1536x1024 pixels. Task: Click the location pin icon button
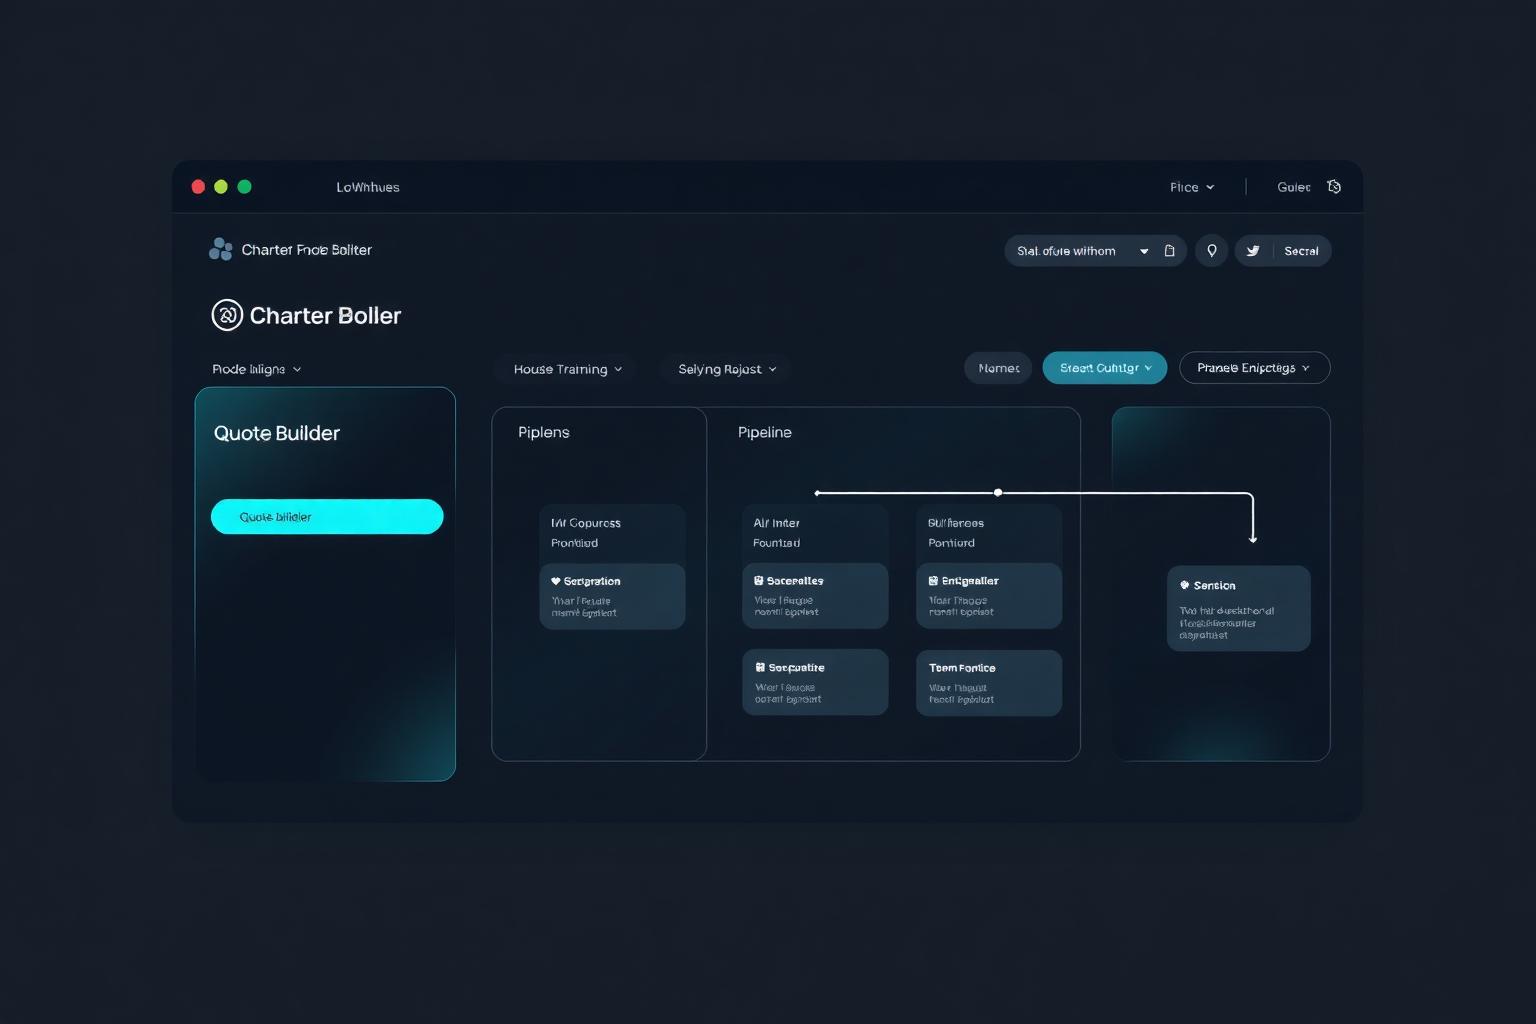(x=1211, y=251)
